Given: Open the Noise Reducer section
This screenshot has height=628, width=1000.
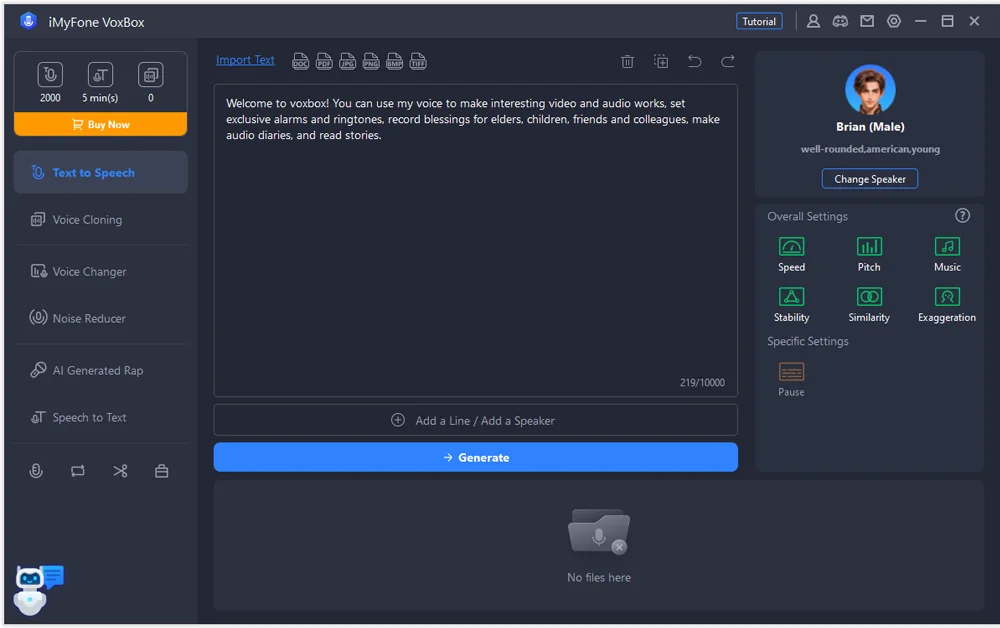Looking at the screenshot, I should (89, 319).
